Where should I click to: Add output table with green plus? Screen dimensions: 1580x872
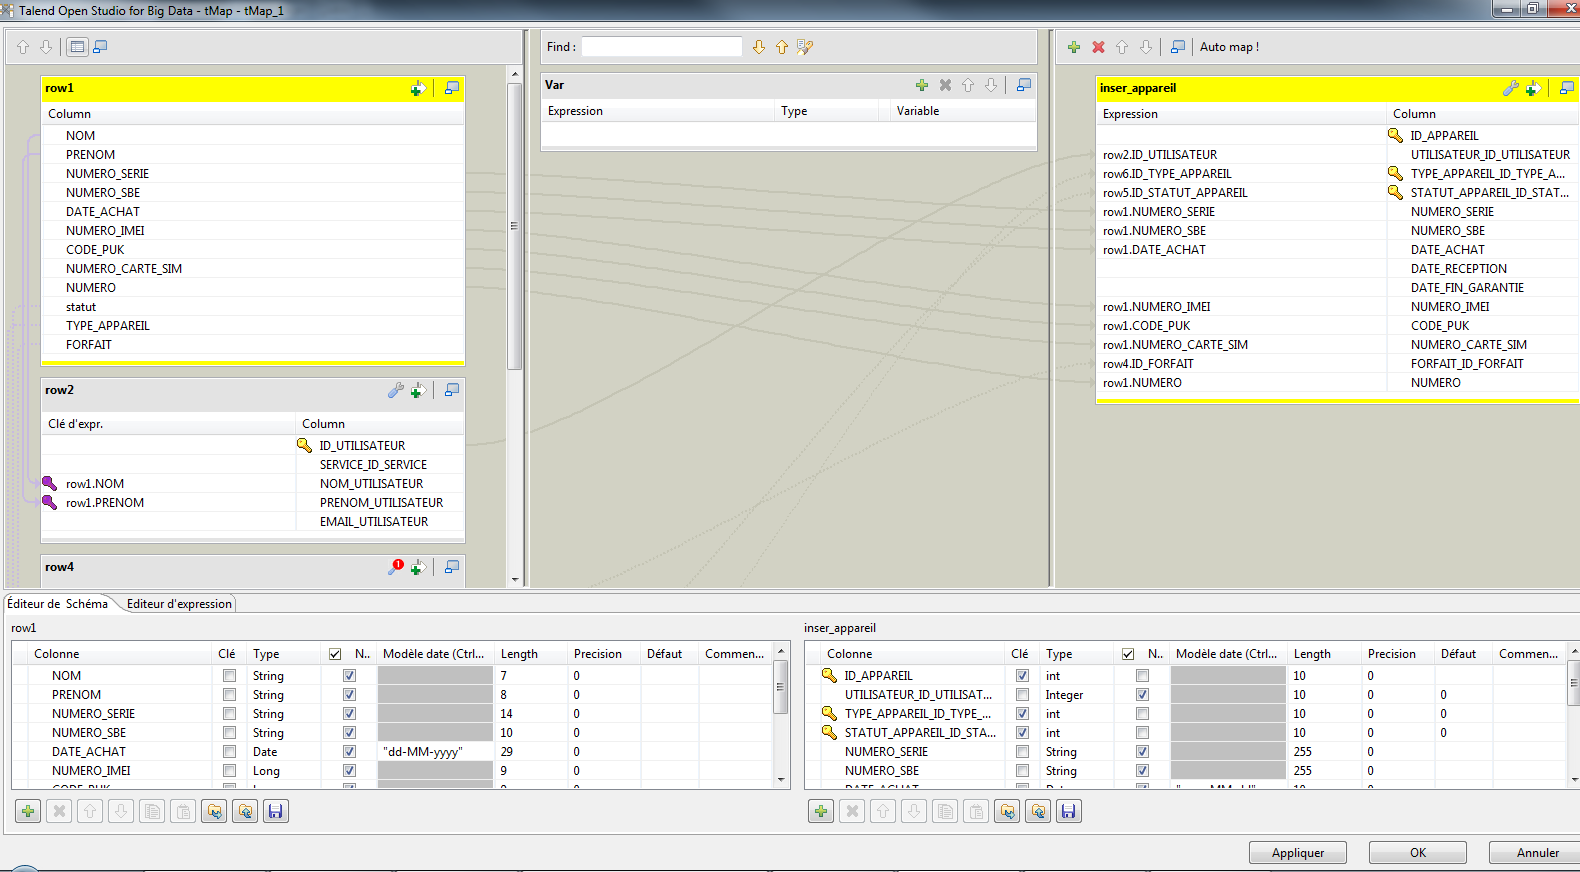click(x=1074, y=47)
